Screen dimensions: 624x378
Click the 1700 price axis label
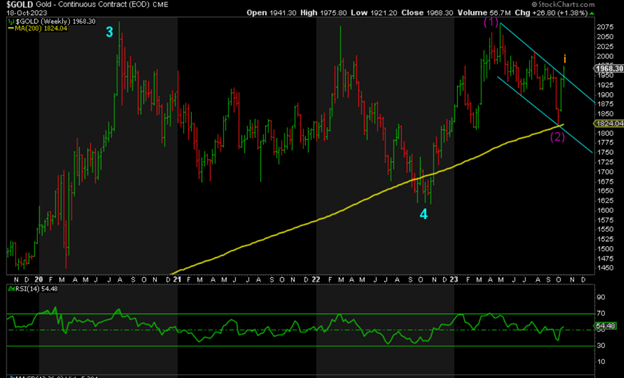tap(605, 172)
